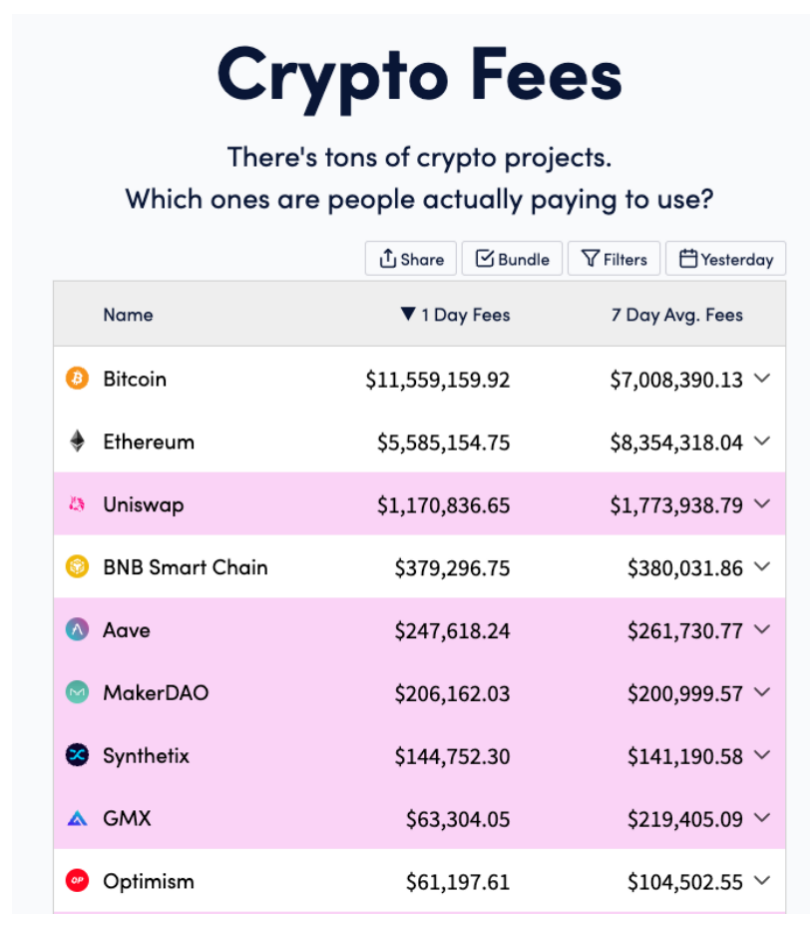
Task: Click the Optimism red icon
Action: (x=77, y=881)
